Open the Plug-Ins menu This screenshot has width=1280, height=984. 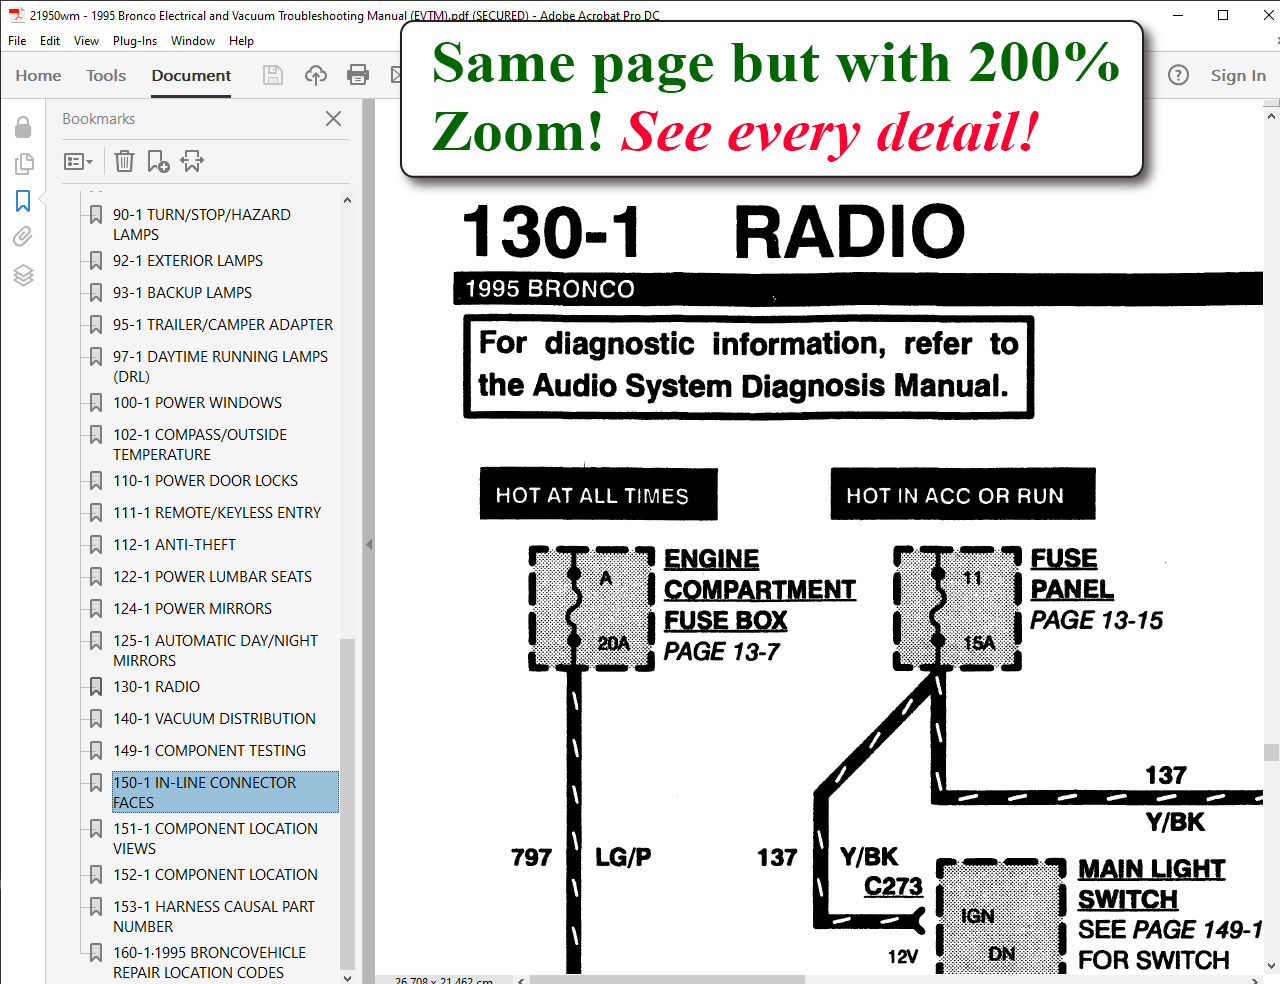point(135,41)
